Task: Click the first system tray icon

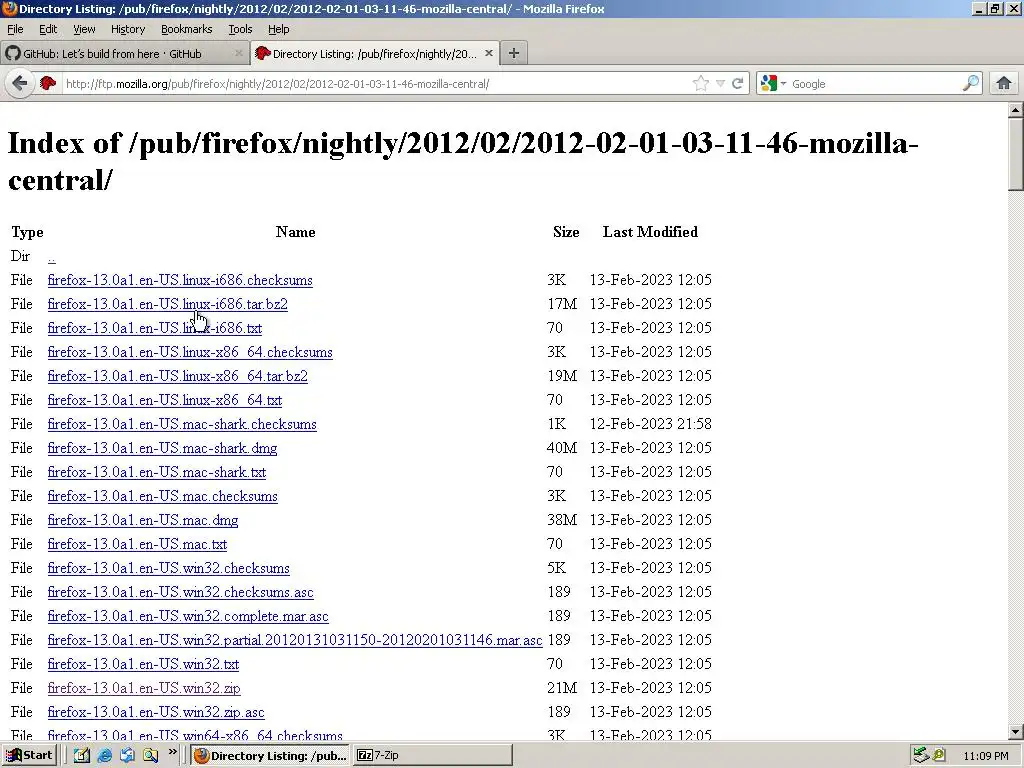Action: pos(921,756)
